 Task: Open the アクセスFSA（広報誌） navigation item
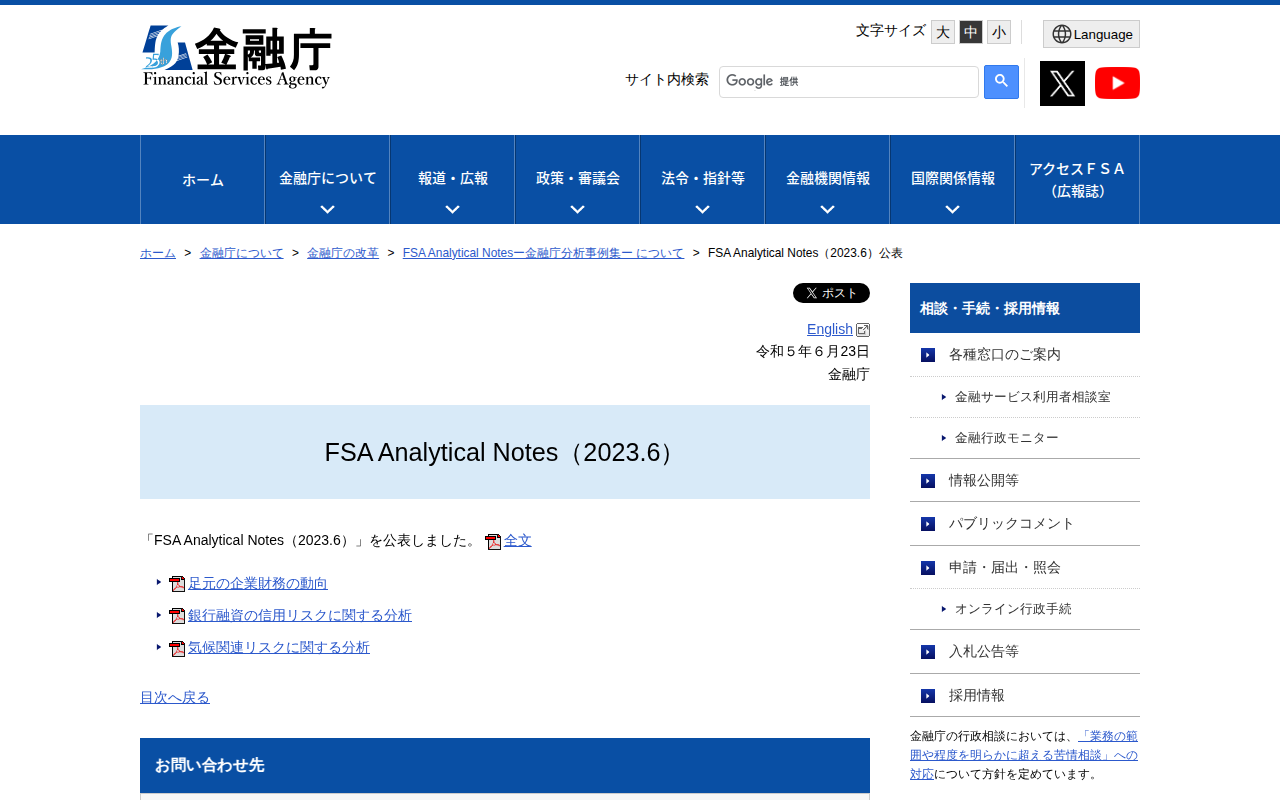[1077, 180]
